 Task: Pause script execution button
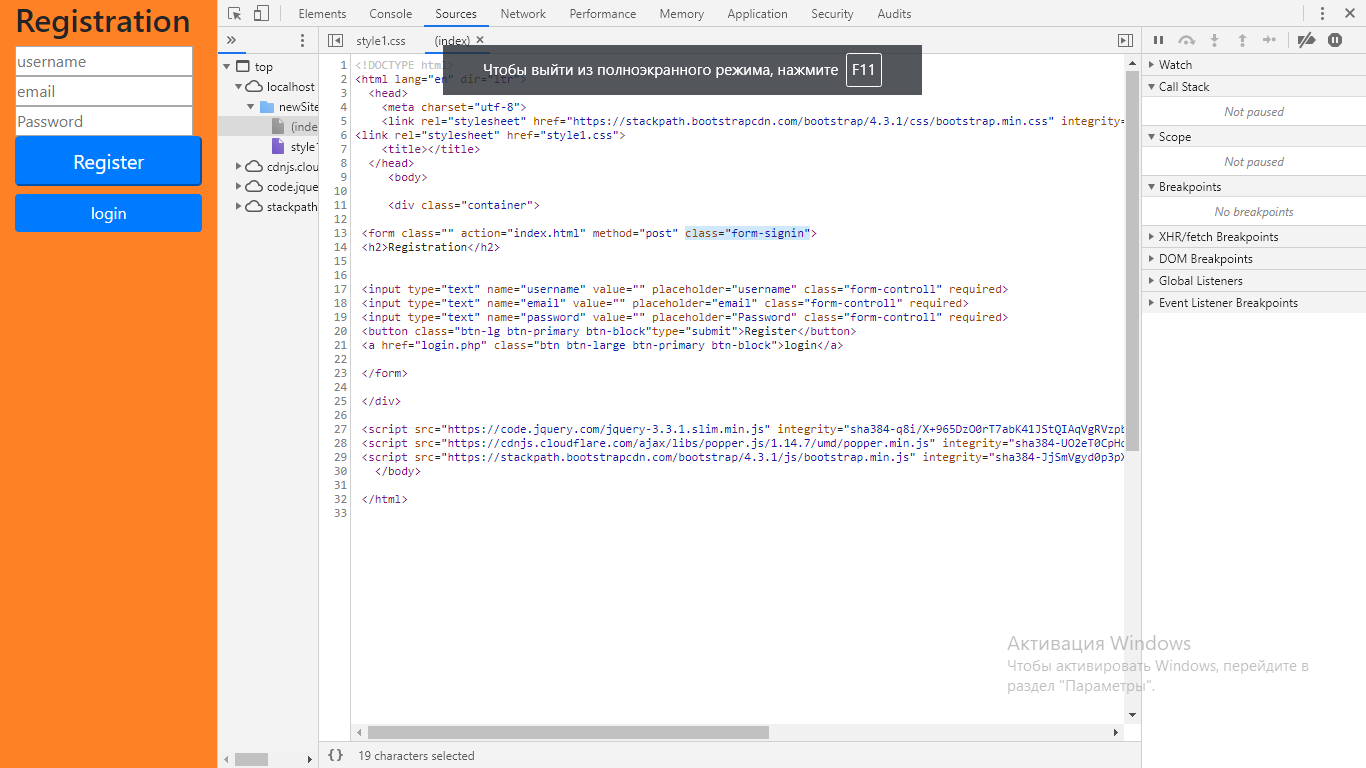pyautogui.click(x=1158, y=40)
